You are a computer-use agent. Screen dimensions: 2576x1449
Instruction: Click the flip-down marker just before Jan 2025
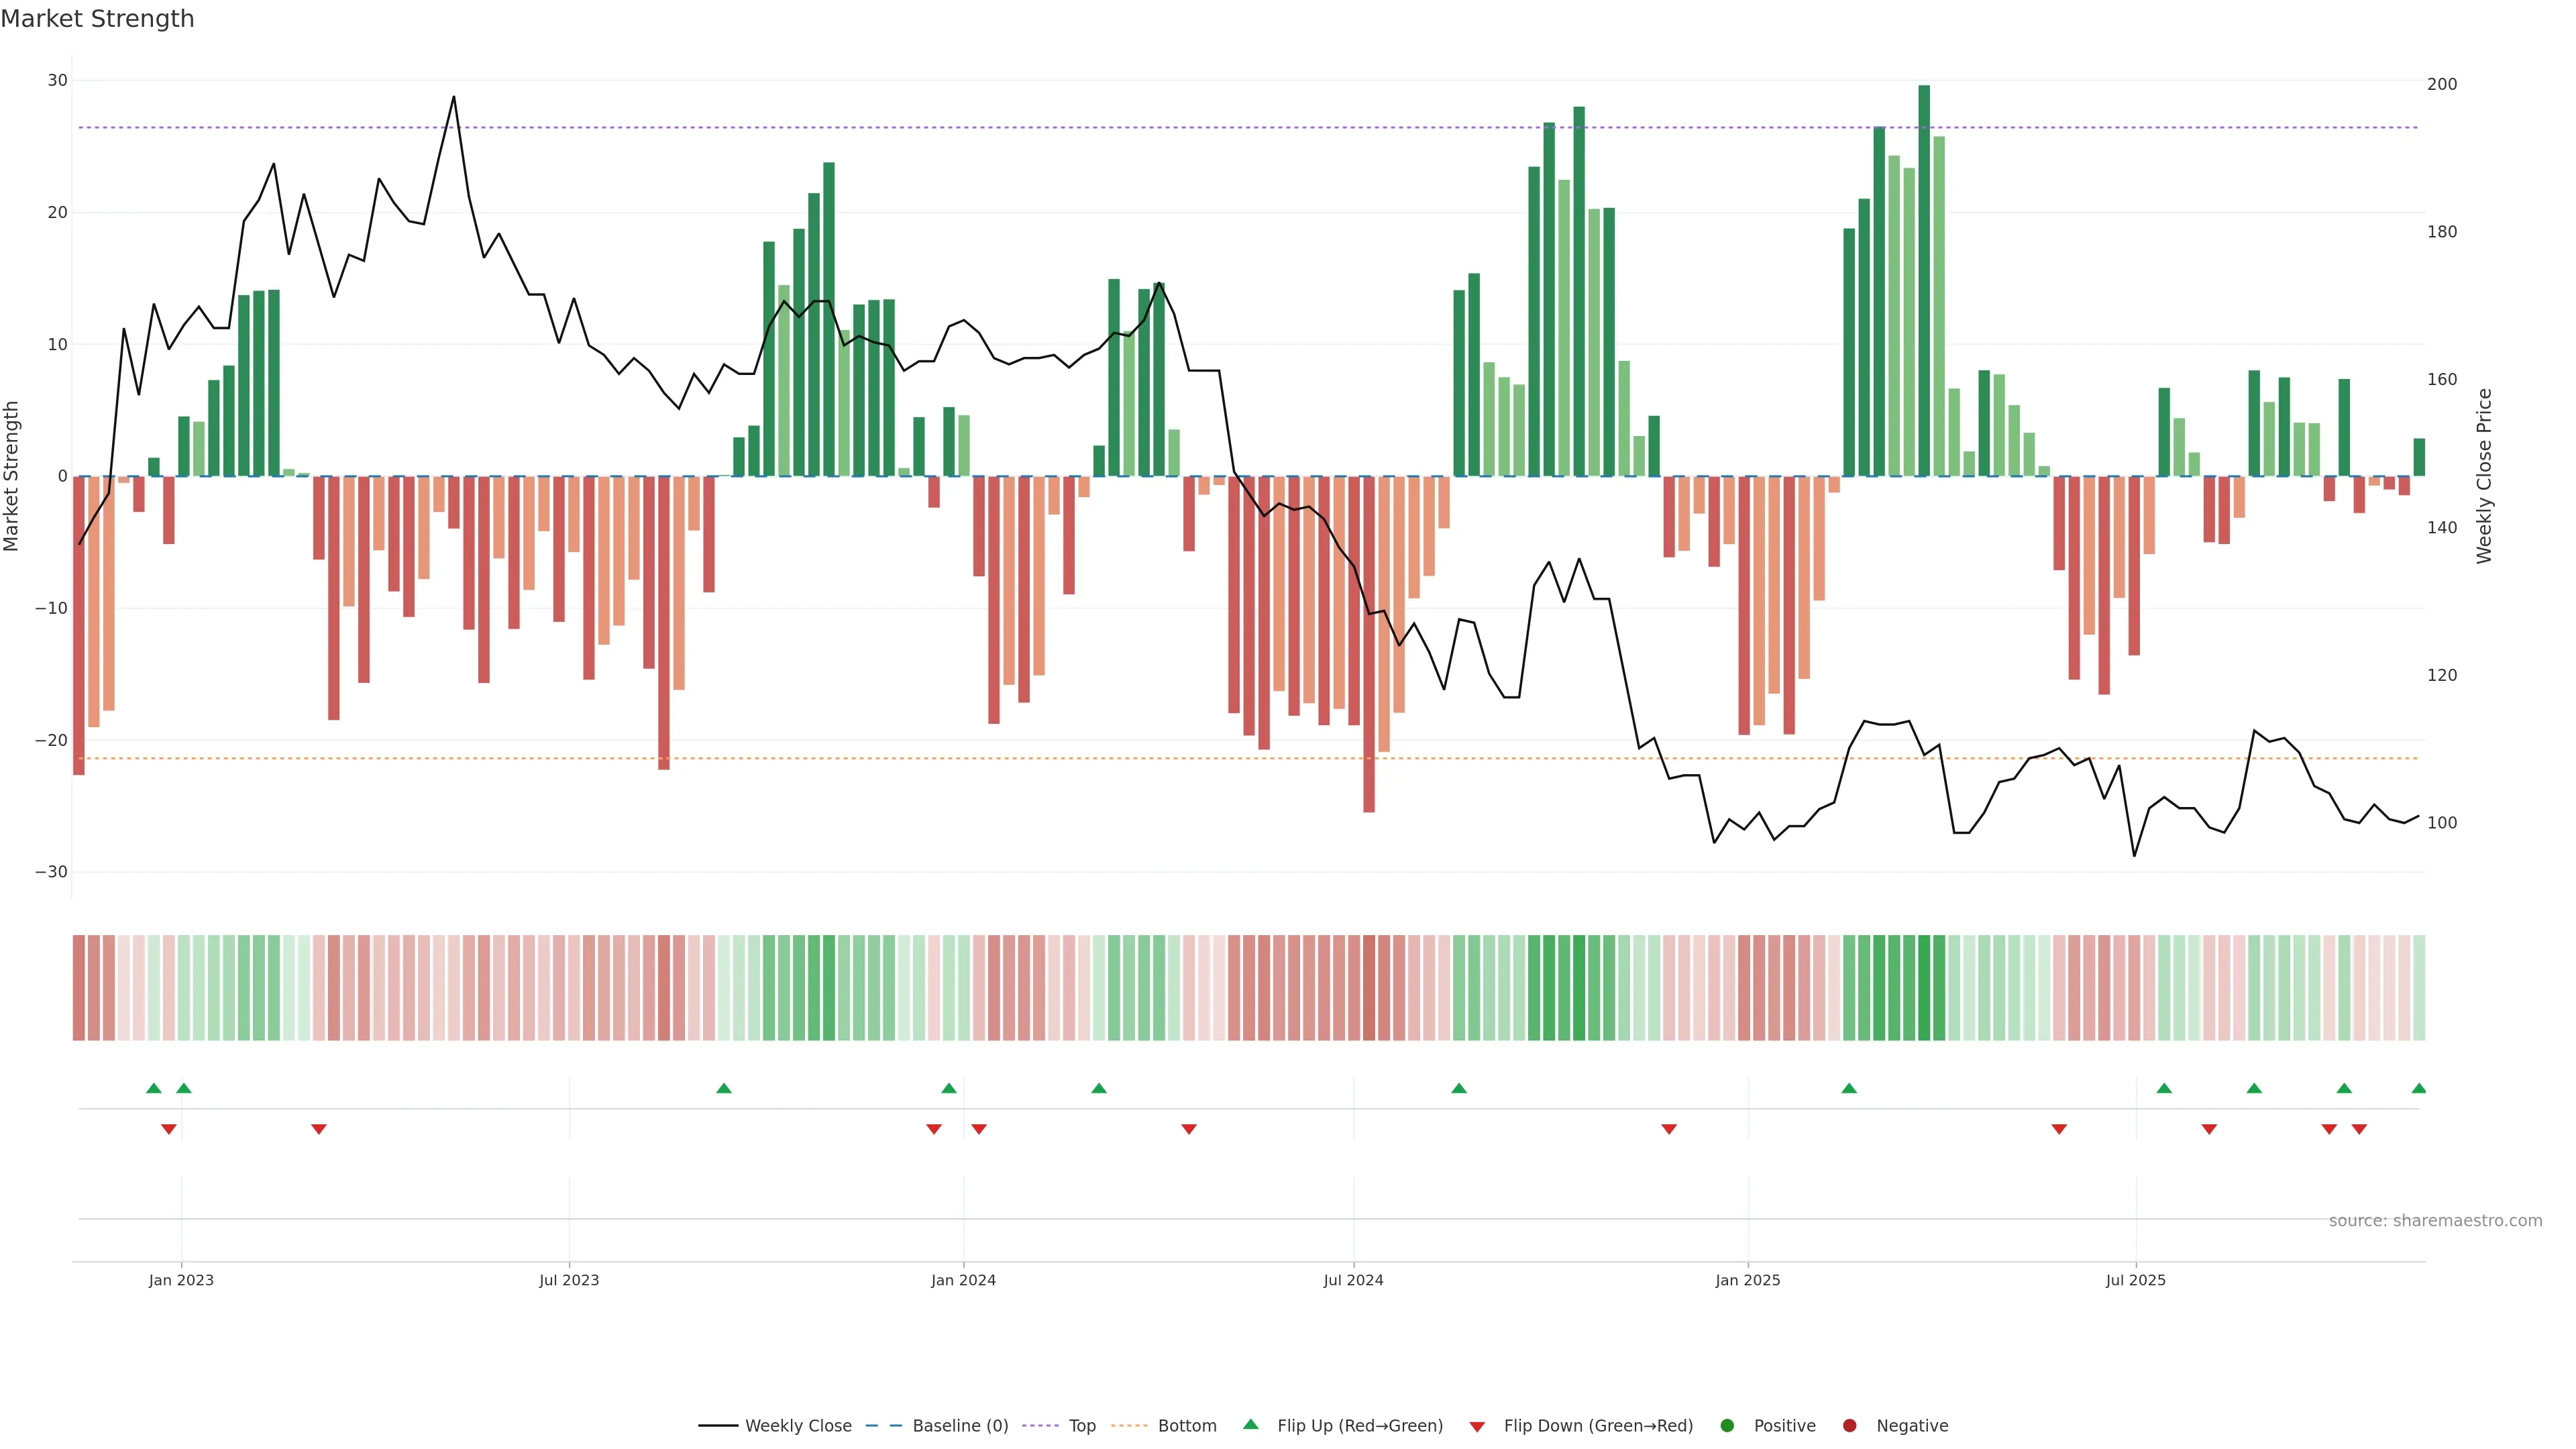pyautogui.click(x=1668, y=1129)
